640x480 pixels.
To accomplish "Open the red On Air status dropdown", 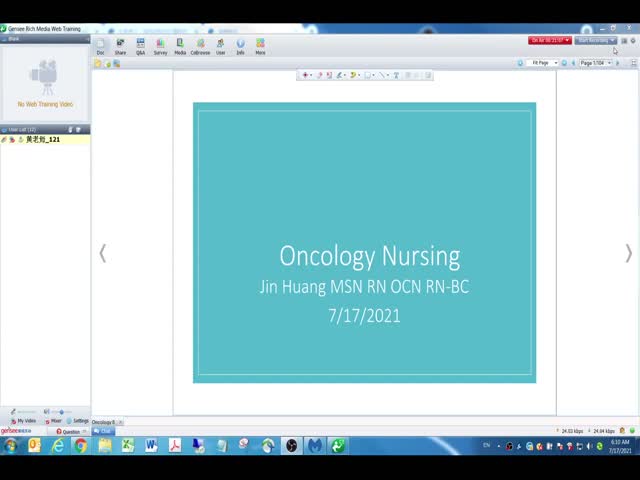I will point(550,40).
